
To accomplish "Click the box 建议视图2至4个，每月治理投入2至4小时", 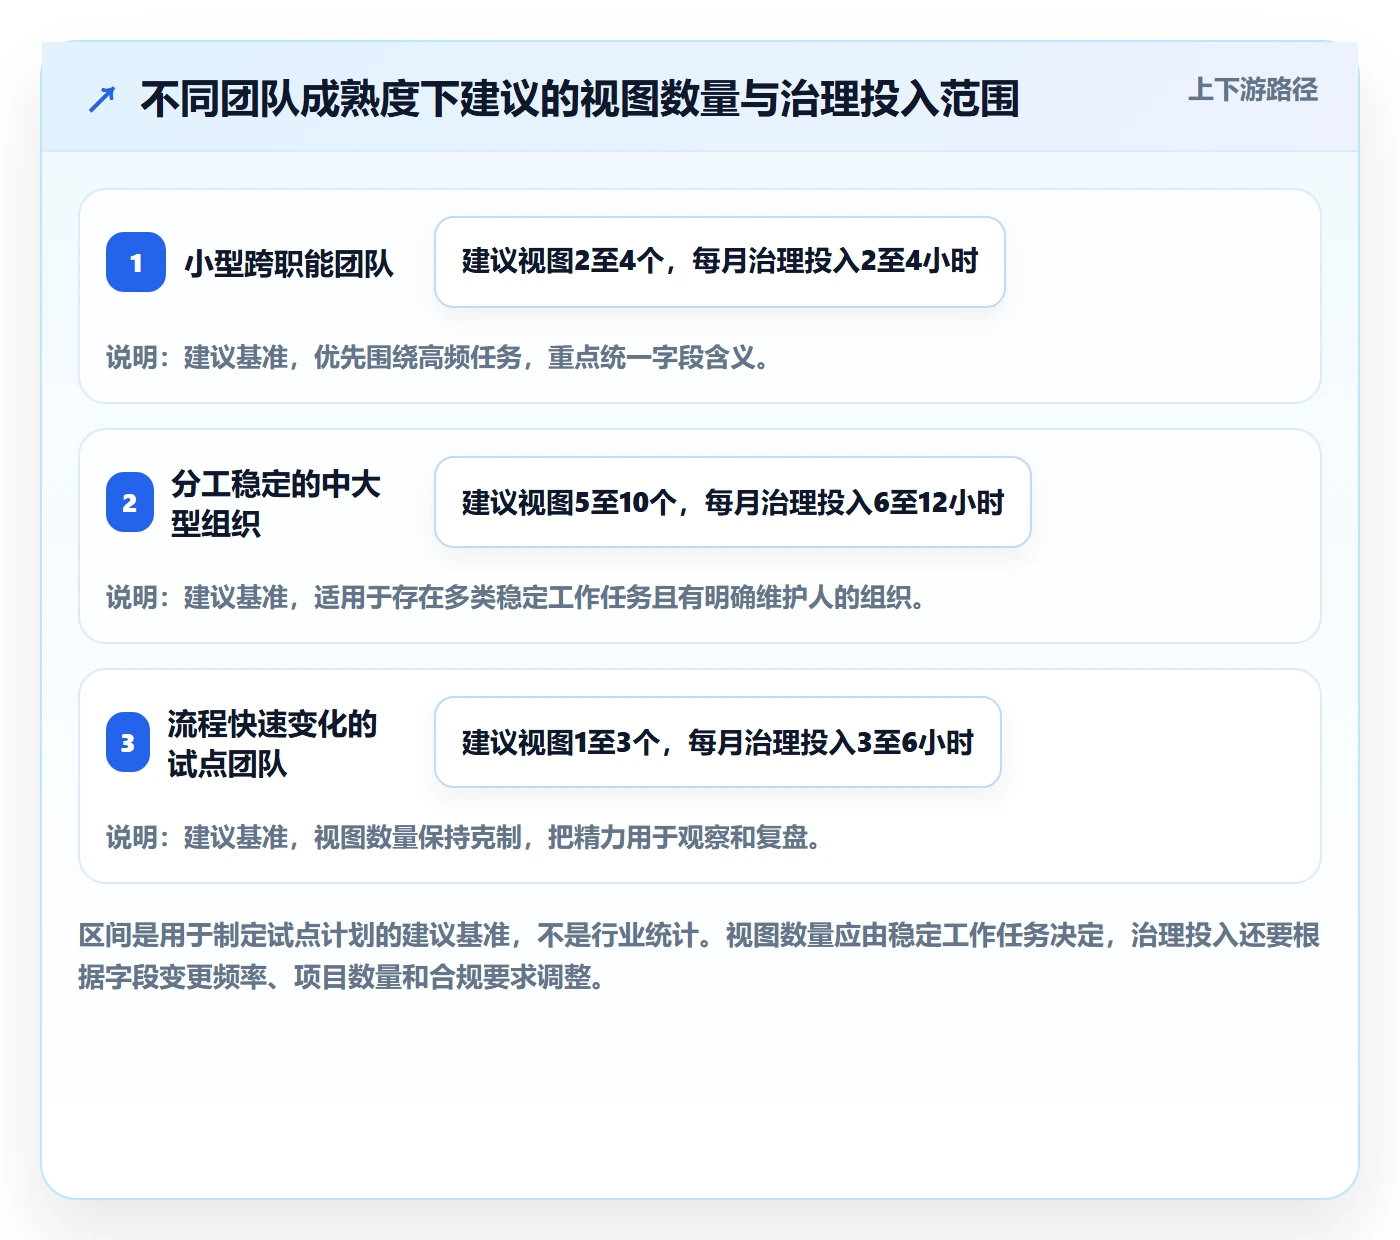I will pyautogui.click(x=720, y=262).
